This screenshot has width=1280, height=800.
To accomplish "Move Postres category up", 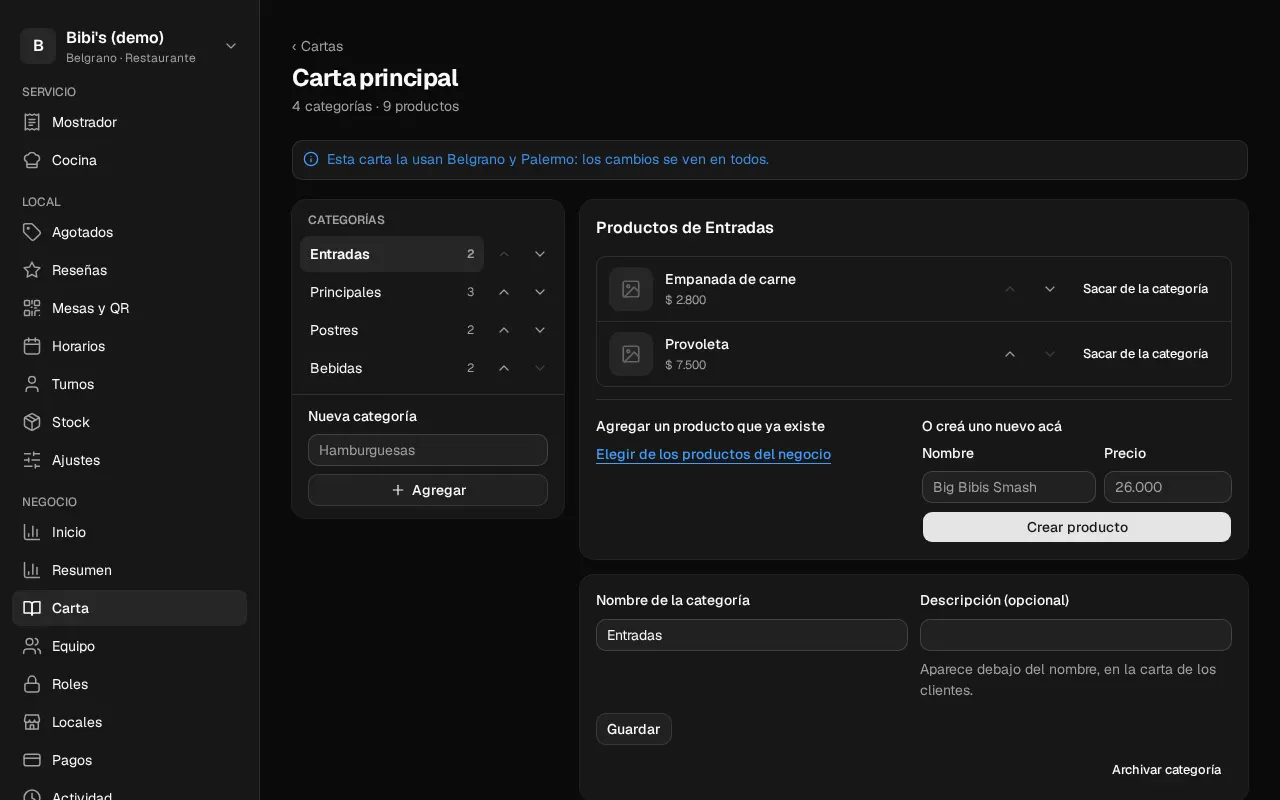I will click(x=504, y=330).
